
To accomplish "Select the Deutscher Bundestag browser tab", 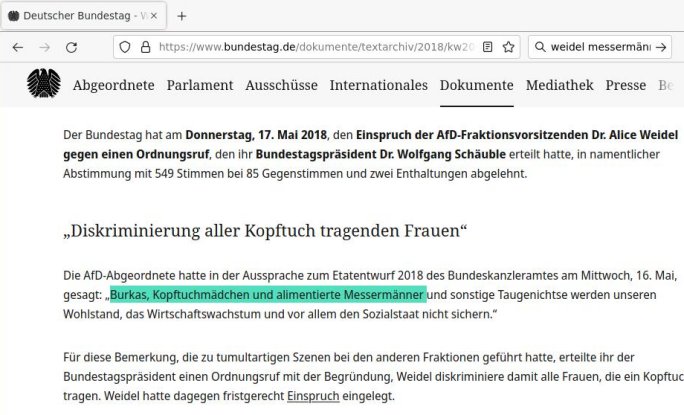I will coord(83,16).
